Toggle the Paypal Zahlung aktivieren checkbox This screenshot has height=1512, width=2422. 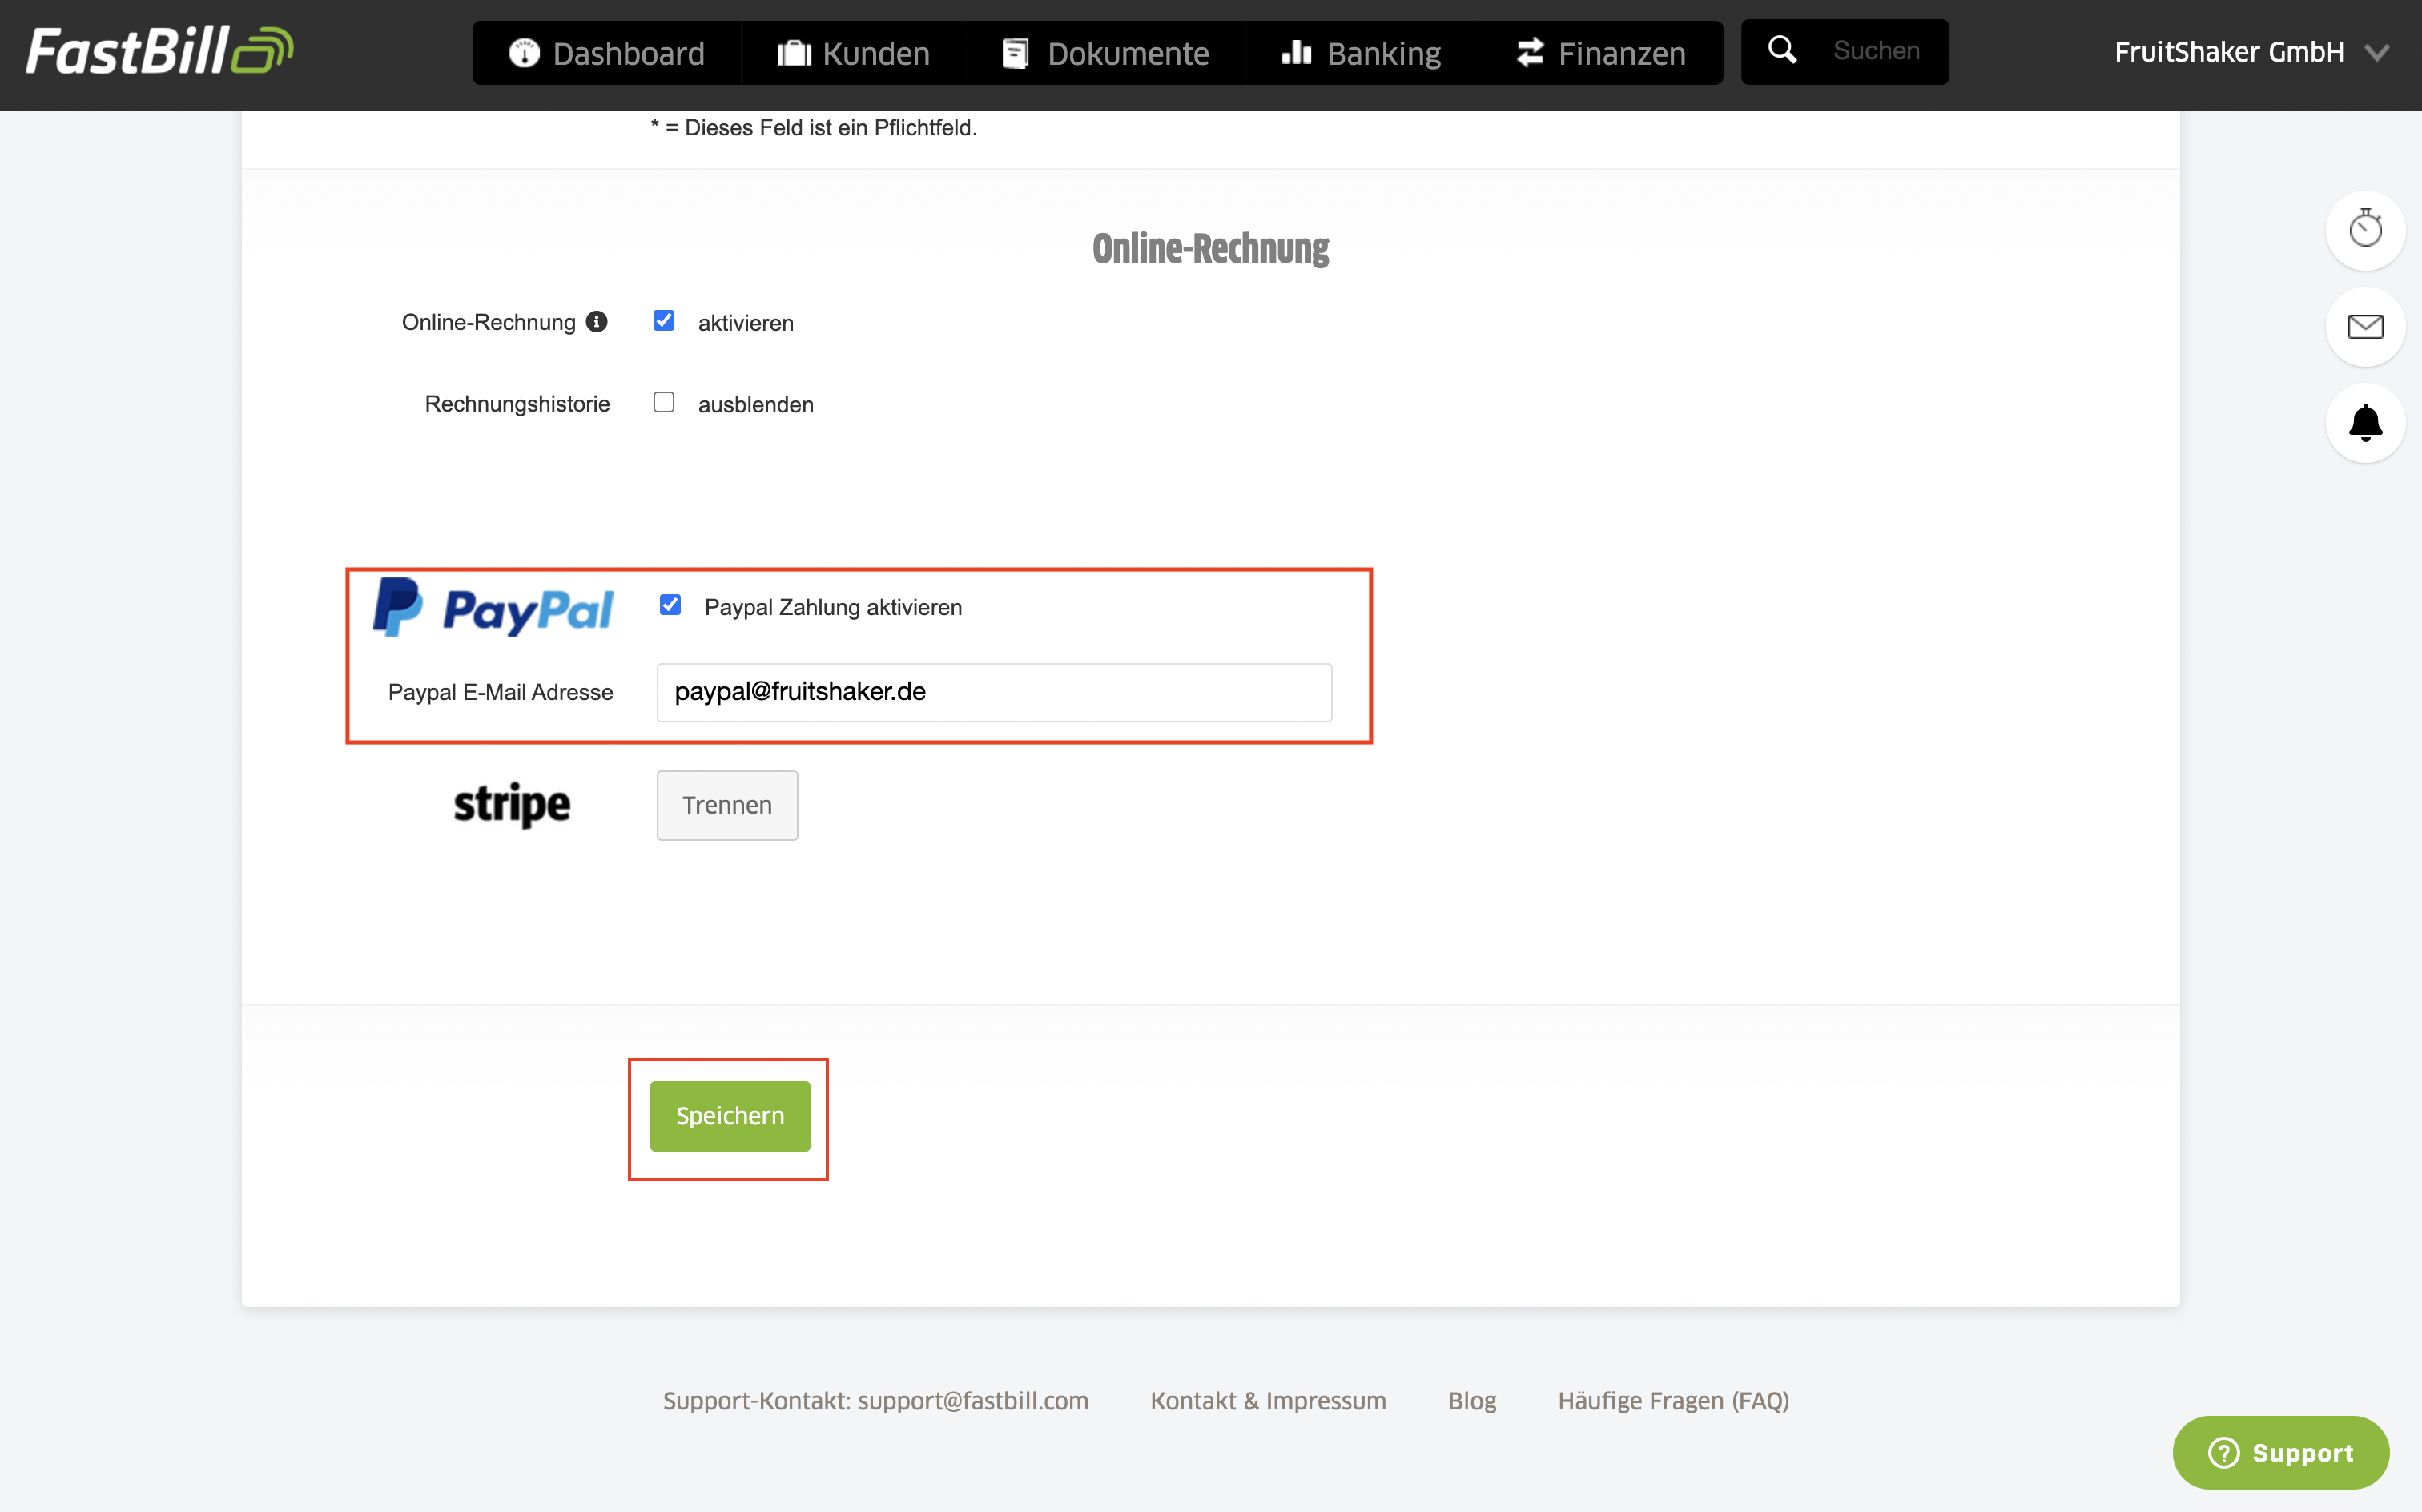tap(670, 605)
